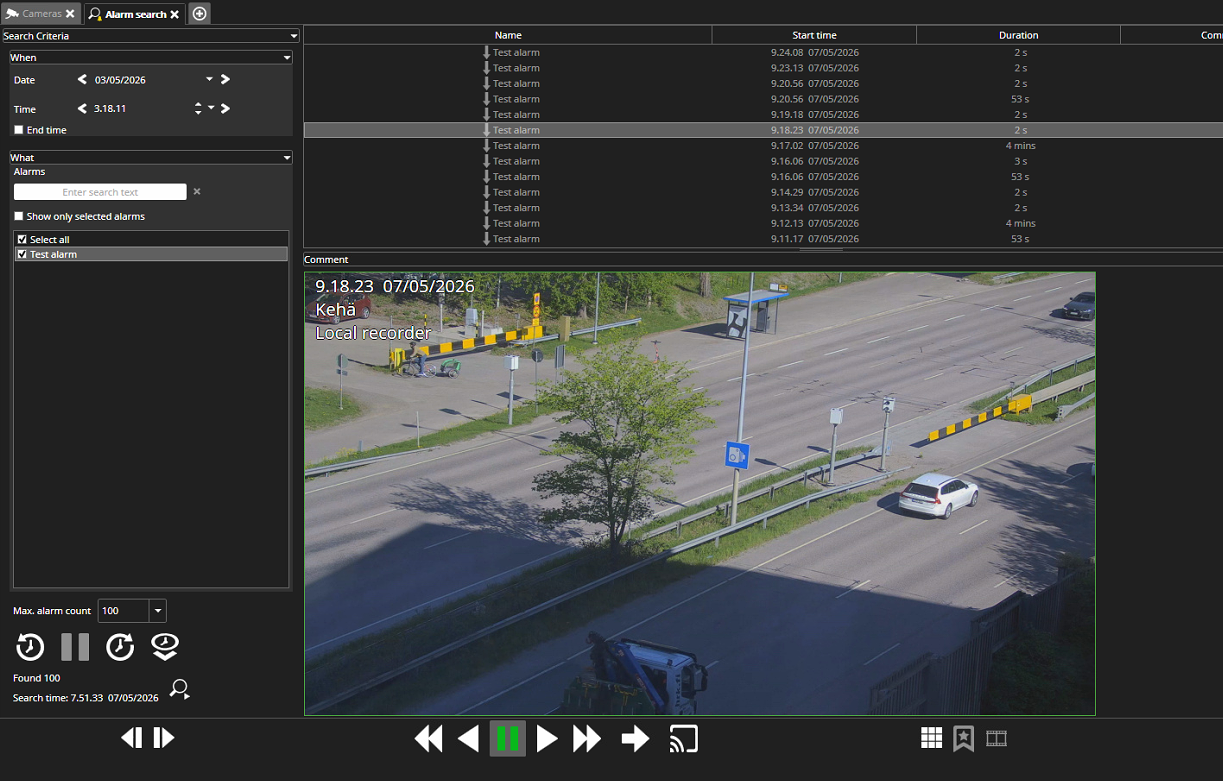Fast forward the video
The image size is (1223, 781).
pyautogui.click(x=587, y=739)
